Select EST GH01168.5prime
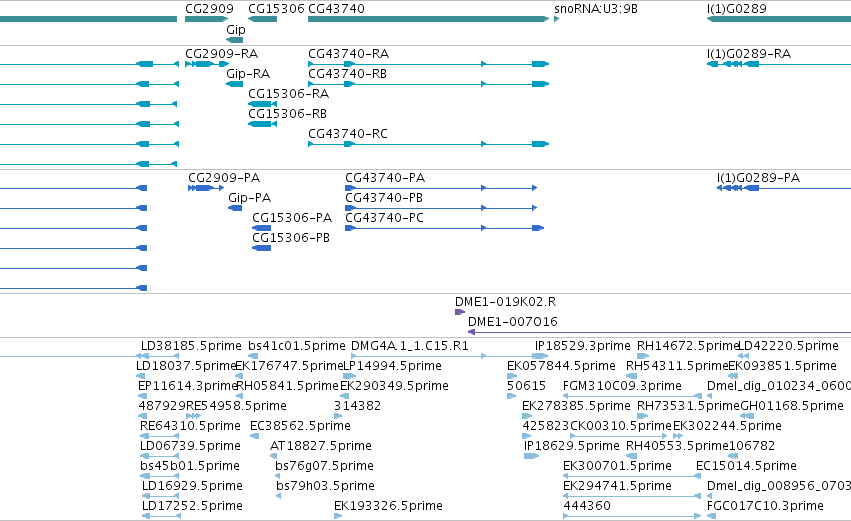This screenshot has width=851, height=521. pyautogui.click(x=792, y=406)
